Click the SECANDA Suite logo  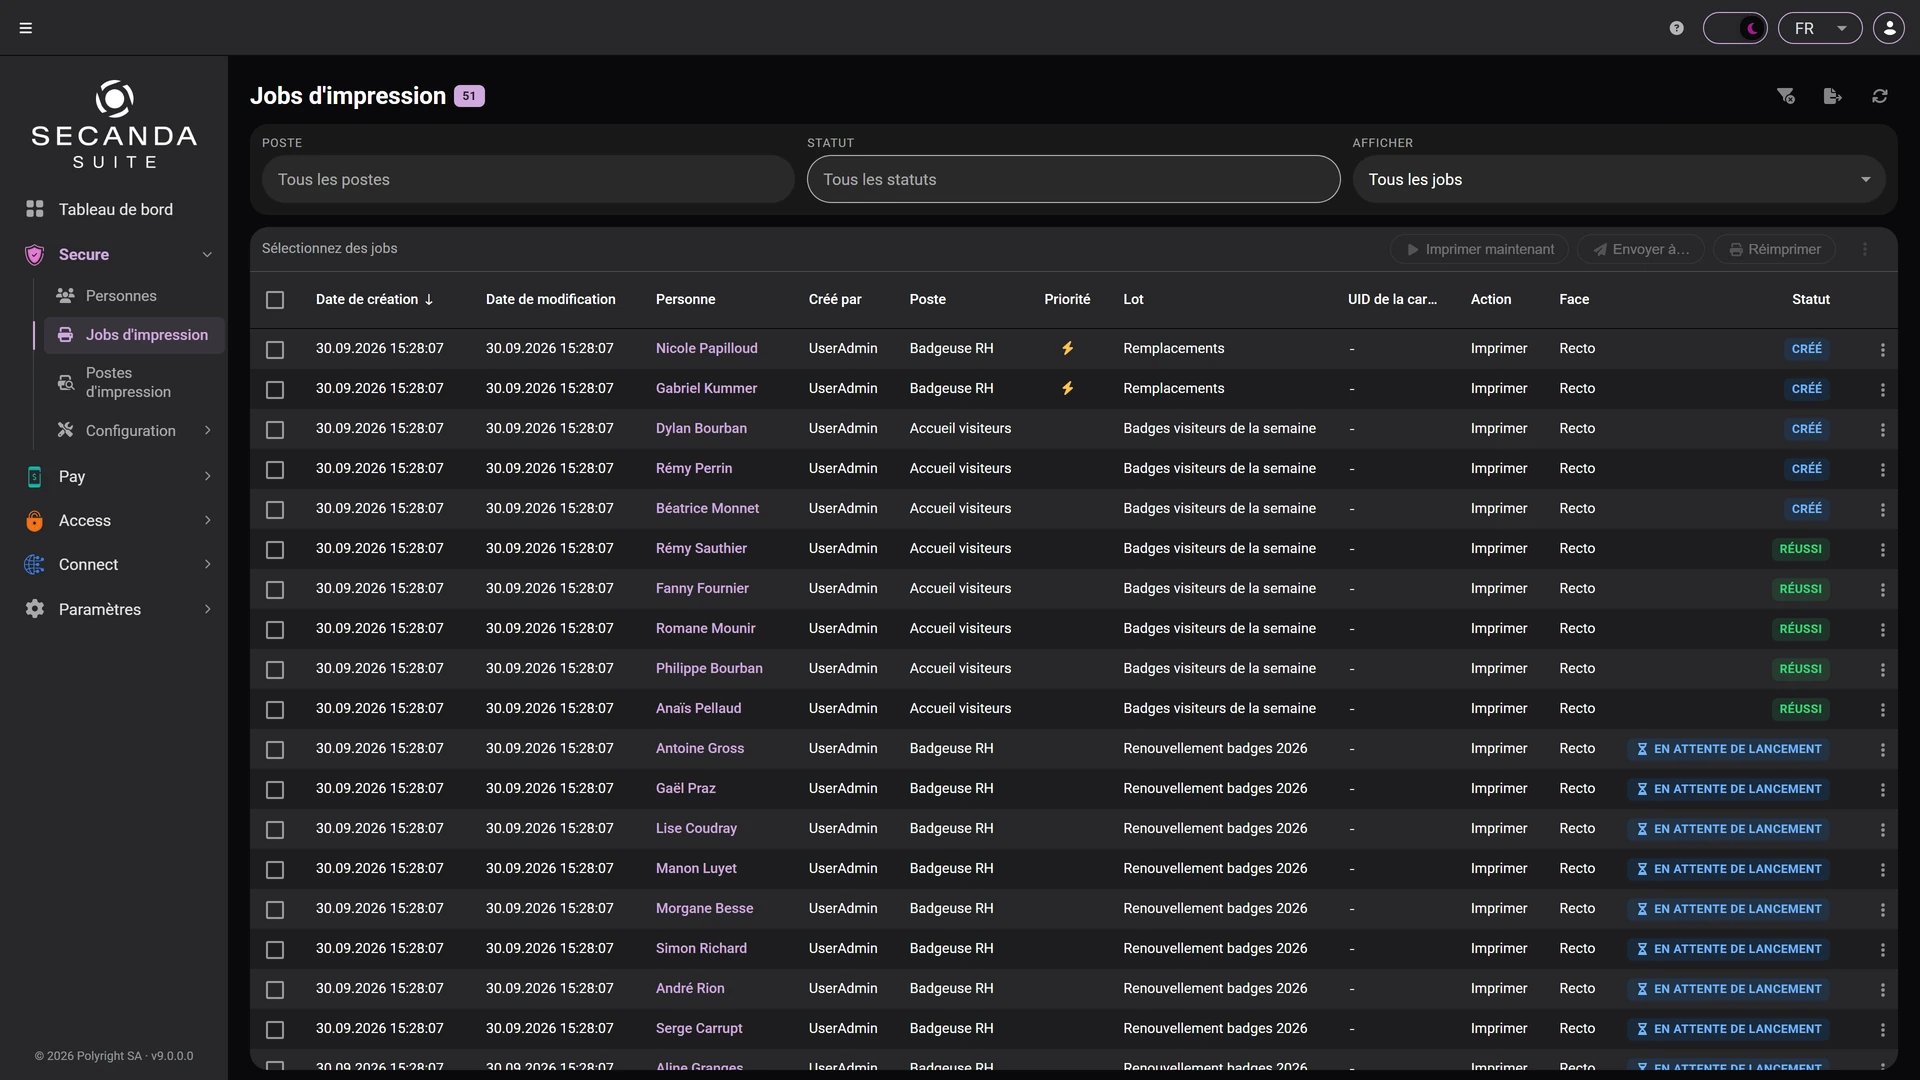coord(114,124)
